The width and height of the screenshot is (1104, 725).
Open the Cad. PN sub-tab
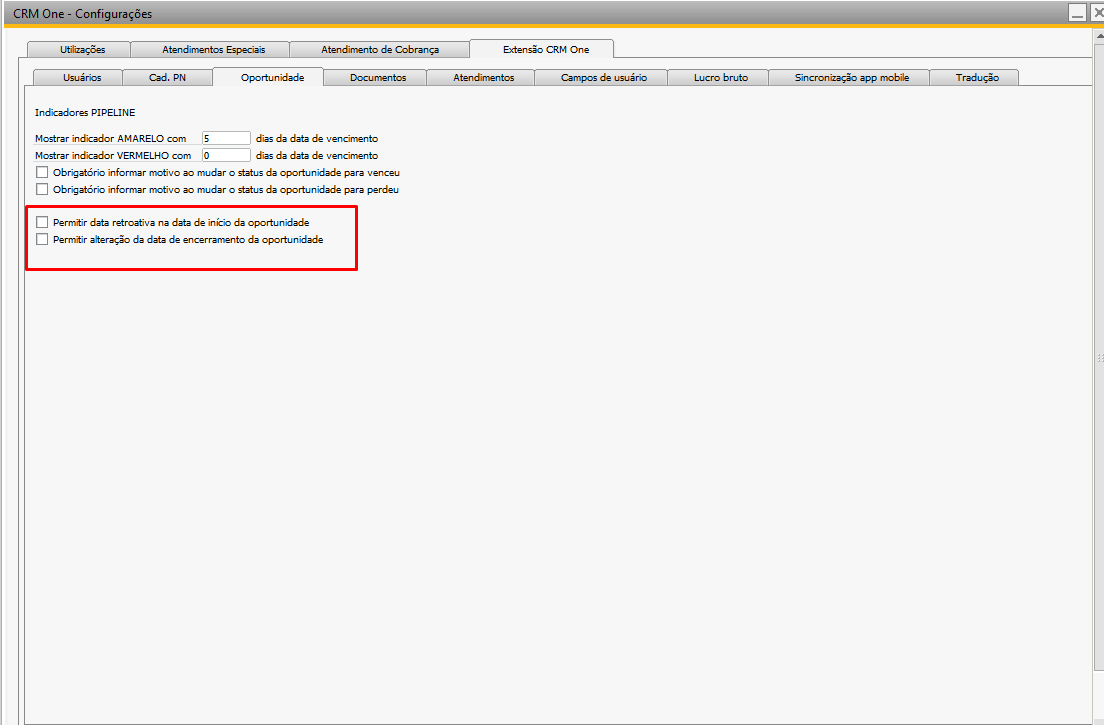[x=168, y=77]
